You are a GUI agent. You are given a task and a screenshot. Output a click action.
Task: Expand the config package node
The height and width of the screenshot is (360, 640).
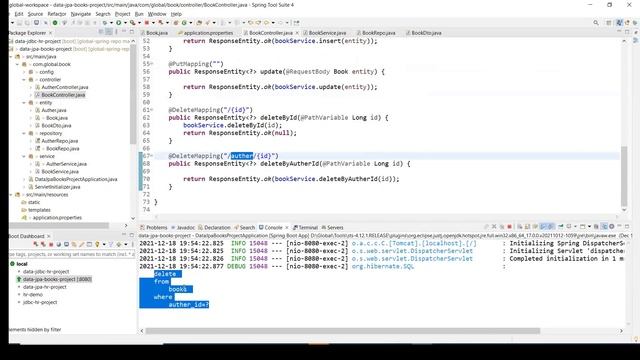pos(24,72)
